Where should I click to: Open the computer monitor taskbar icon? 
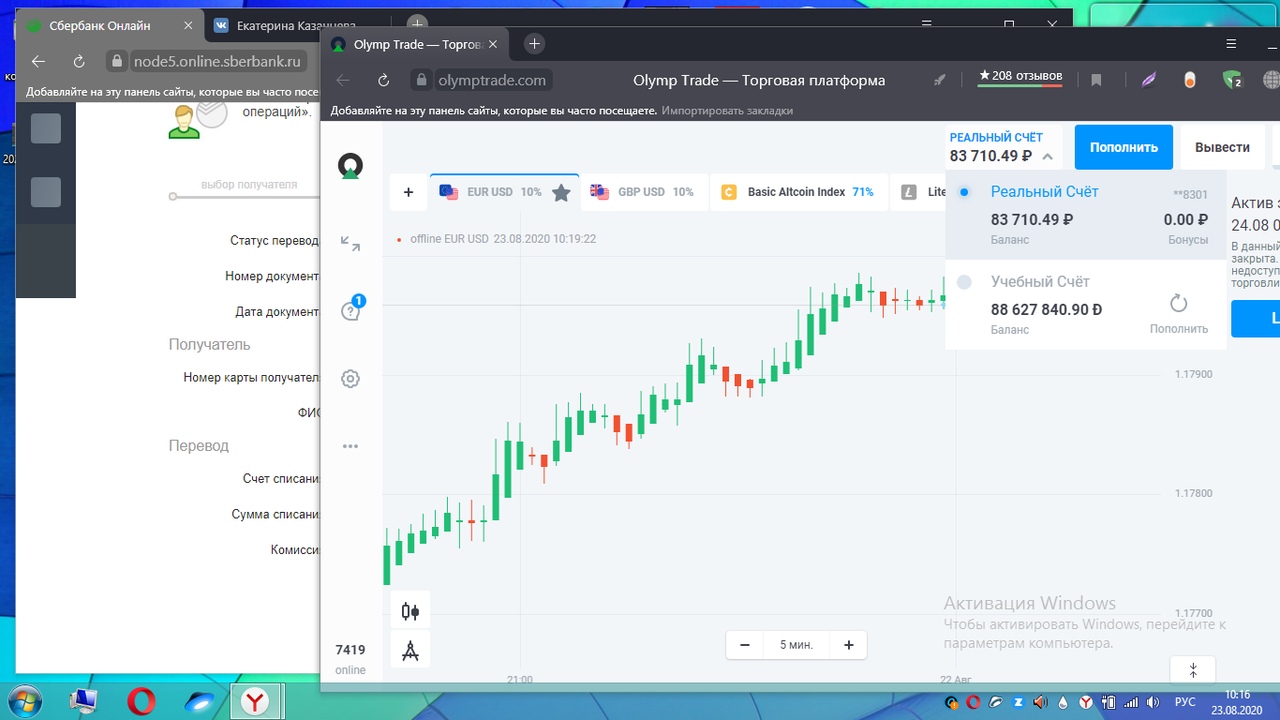click(84, 702)
